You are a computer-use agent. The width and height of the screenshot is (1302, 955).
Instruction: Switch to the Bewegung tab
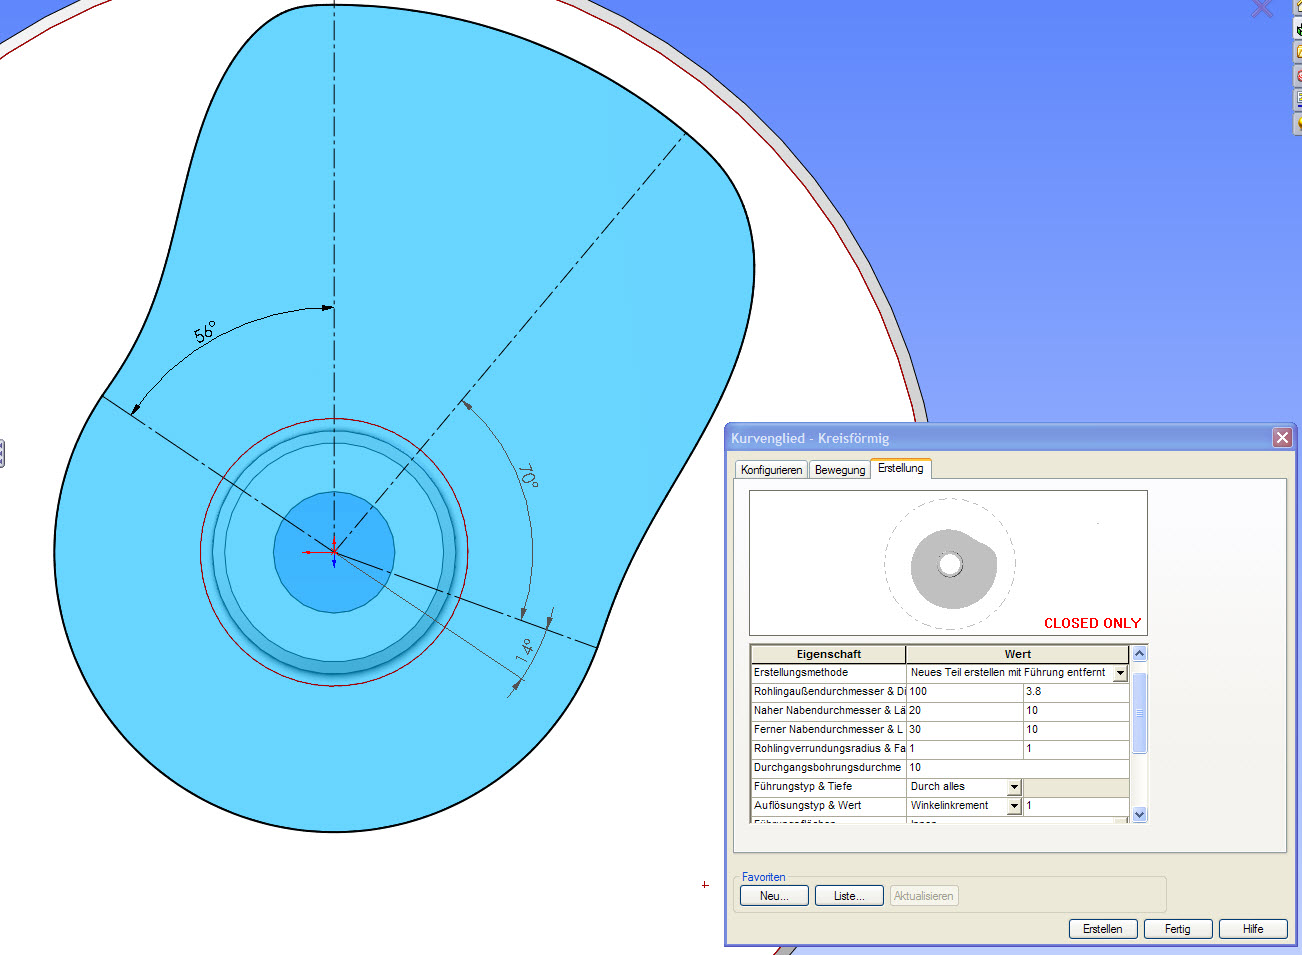pos(840,470)
